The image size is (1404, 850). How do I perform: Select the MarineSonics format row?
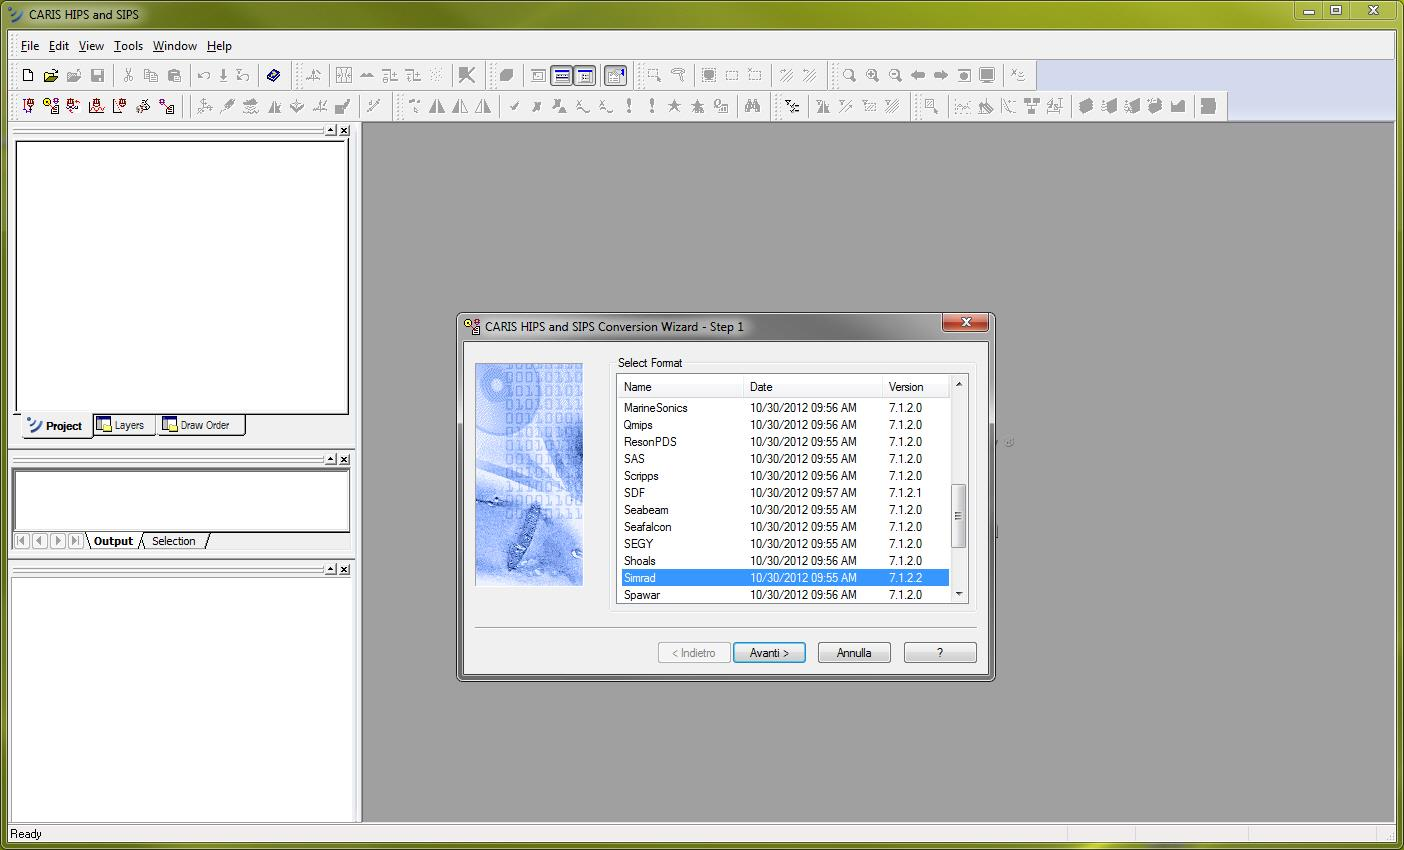point(785,408)
